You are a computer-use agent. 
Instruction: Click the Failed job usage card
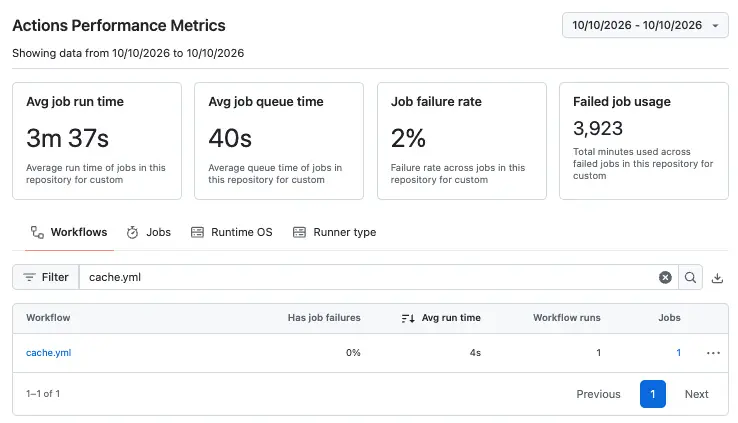[644, 141]
